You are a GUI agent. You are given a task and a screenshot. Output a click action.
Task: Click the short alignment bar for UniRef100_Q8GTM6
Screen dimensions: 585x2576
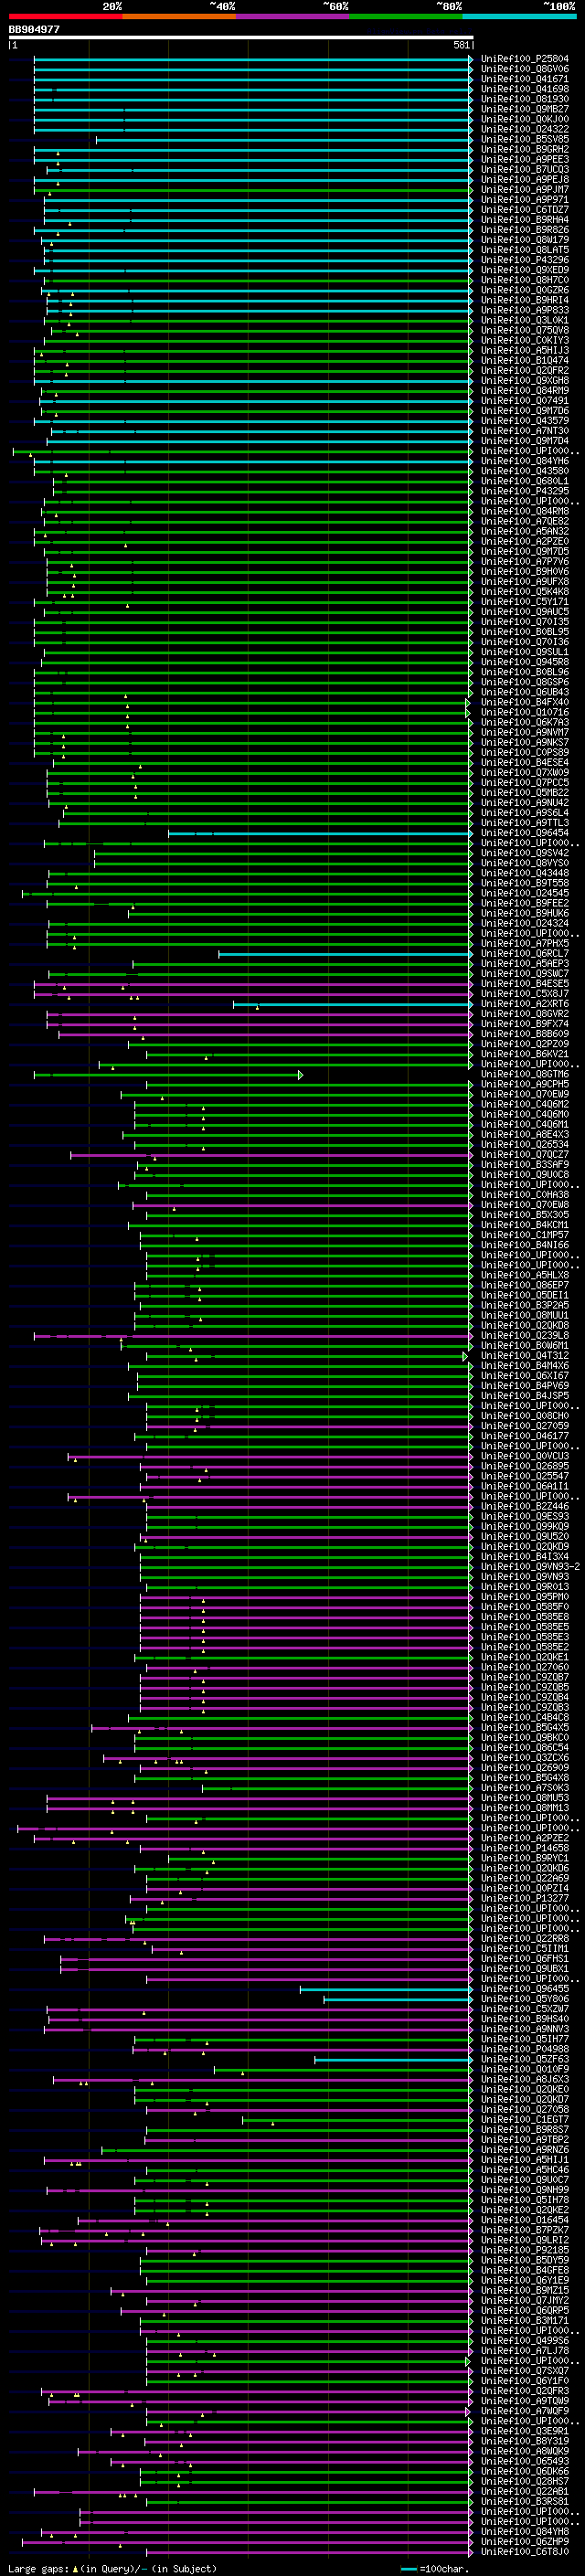pos(168,1074)
